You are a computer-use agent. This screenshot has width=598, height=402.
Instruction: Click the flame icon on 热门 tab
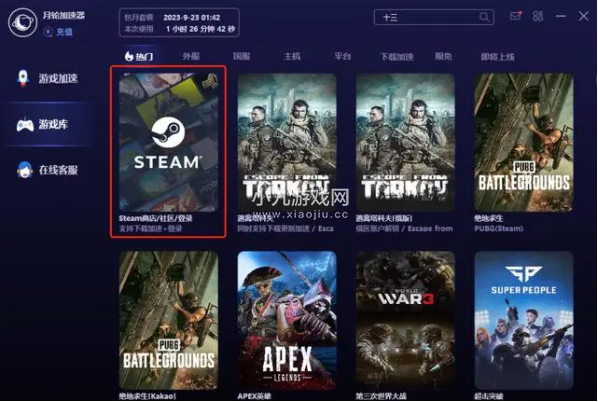click(x=129, y=56)
